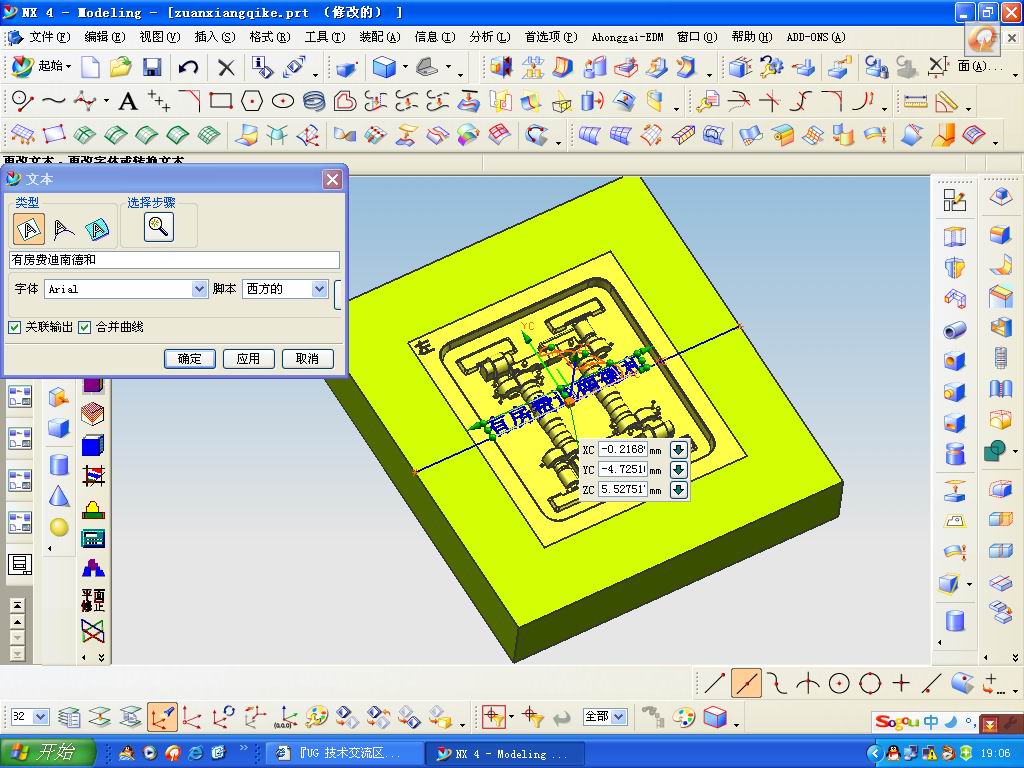Select the Text 'A' curve tool

click(x=128, y=101)
